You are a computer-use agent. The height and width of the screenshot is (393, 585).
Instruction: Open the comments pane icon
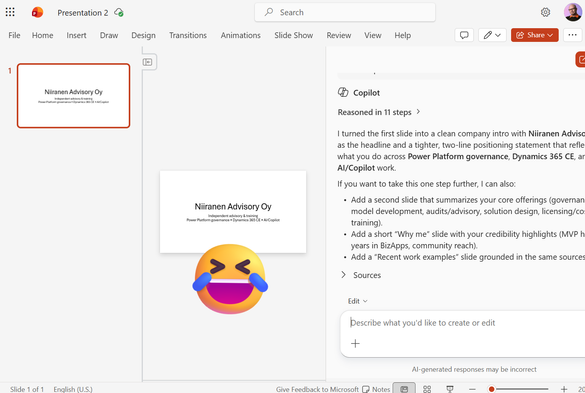pyautogui.click(x=464, y=35)
